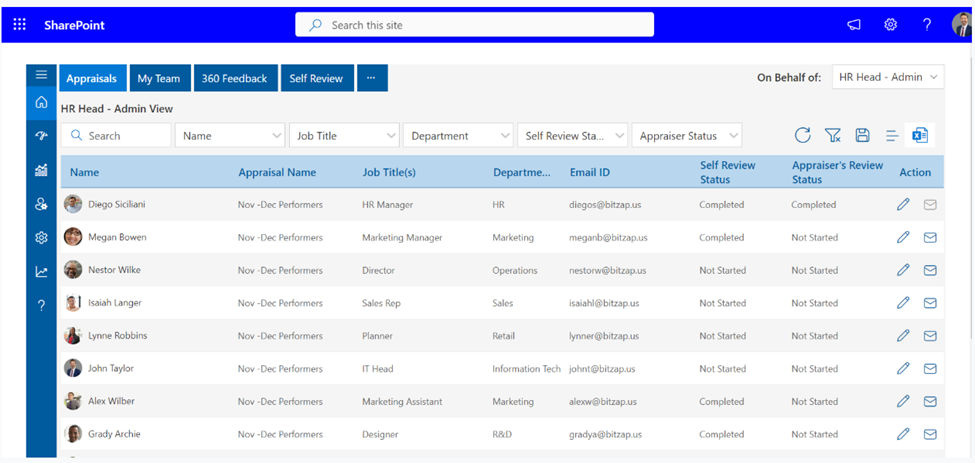Click the more options ellipsis tab button
This screenshot has width=975, height=463.
[371, 79]
